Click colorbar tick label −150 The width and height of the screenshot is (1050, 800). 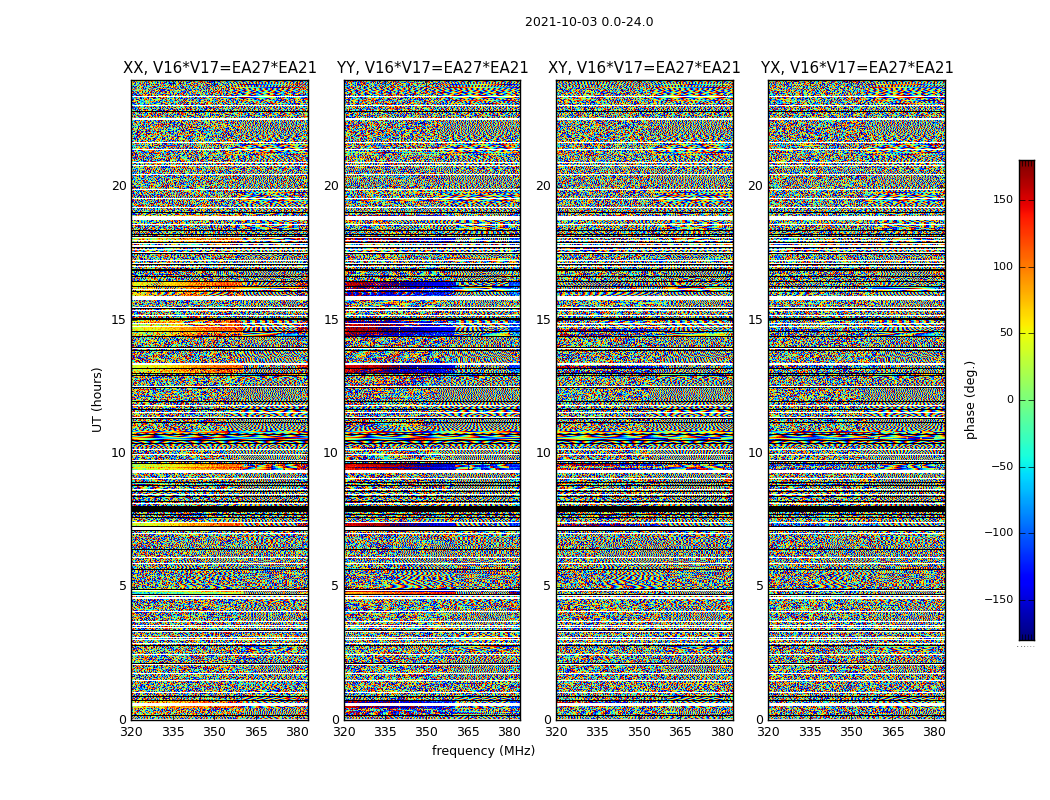click(998, 599)
